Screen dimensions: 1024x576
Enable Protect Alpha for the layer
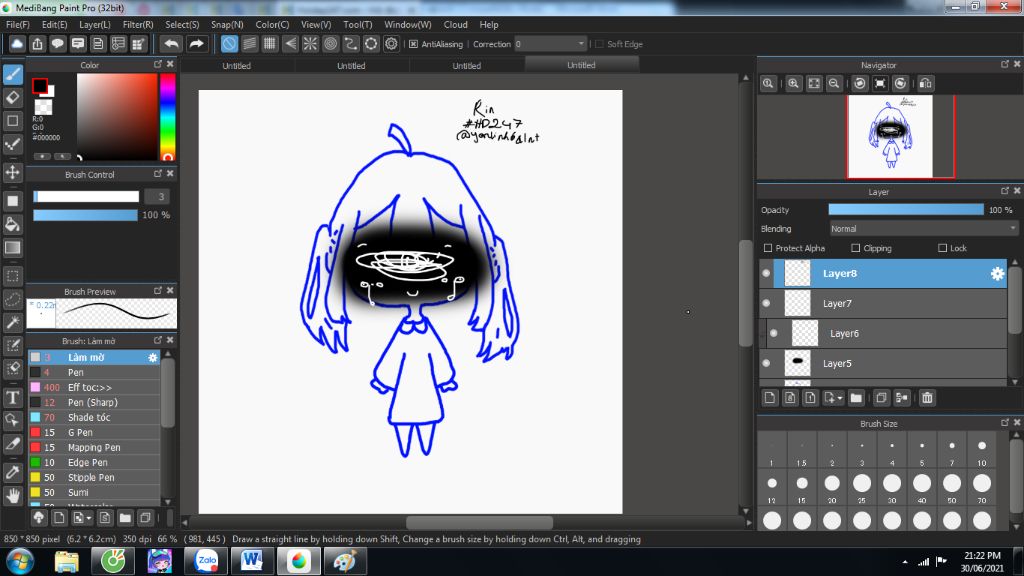[x=768, y=248]
